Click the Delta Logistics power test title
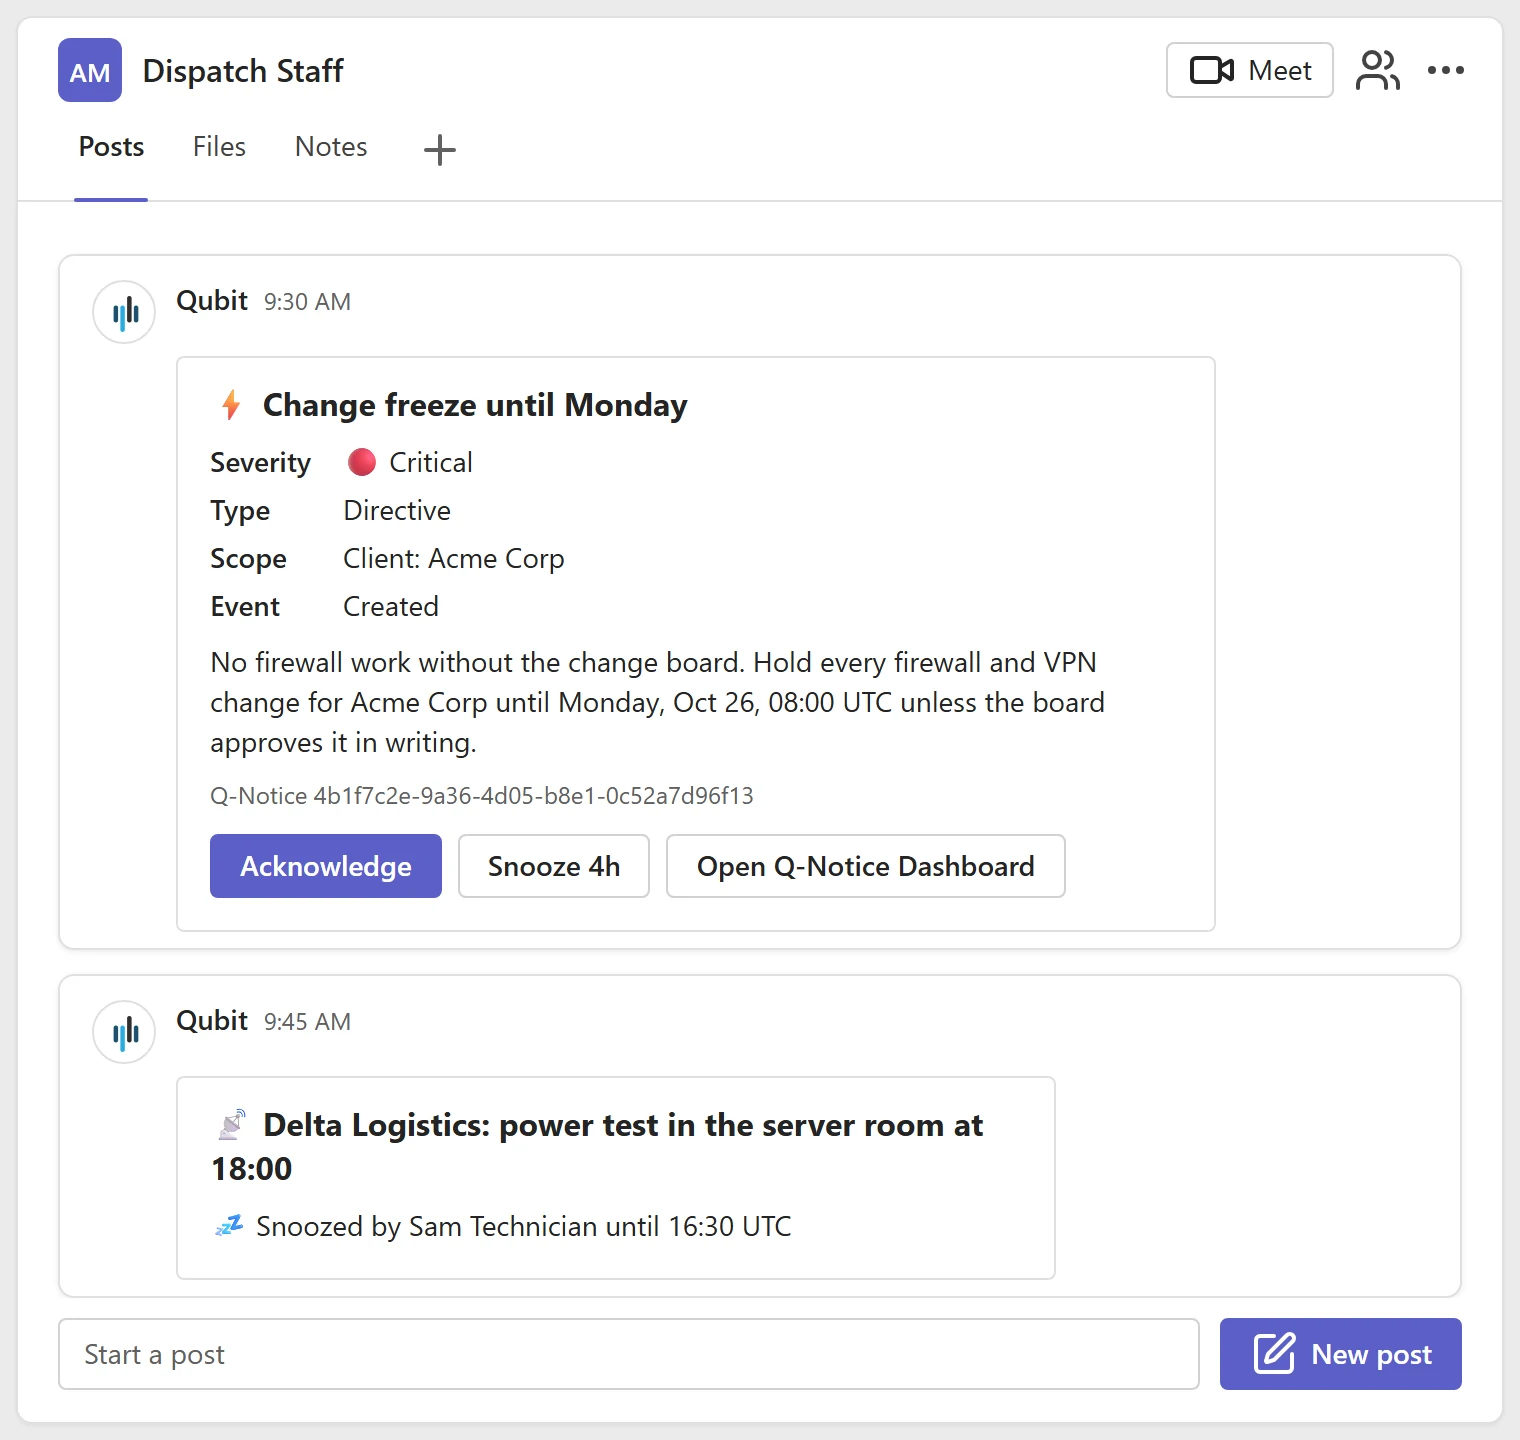Screen dimensions: 1520x1440 coord(597,1146)
